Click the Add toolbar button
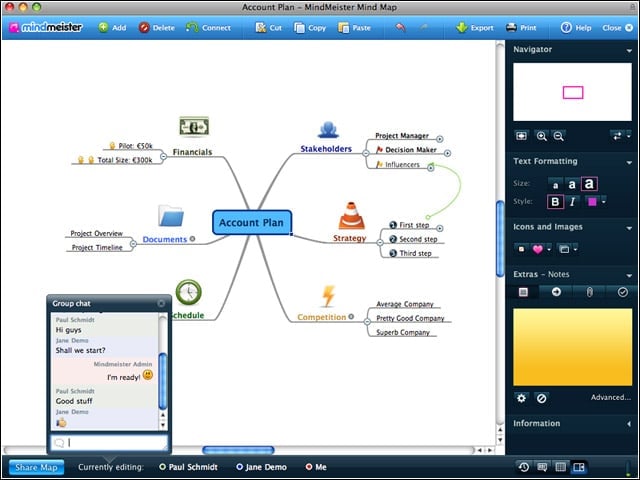This screenshot has width=640, height=480. (x=112, y=28)
